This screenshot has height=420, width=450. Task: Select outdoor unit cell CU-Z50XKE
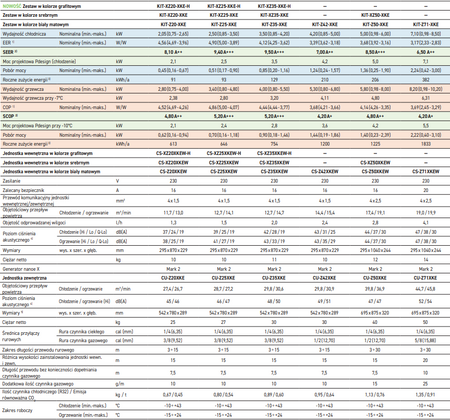375,278
